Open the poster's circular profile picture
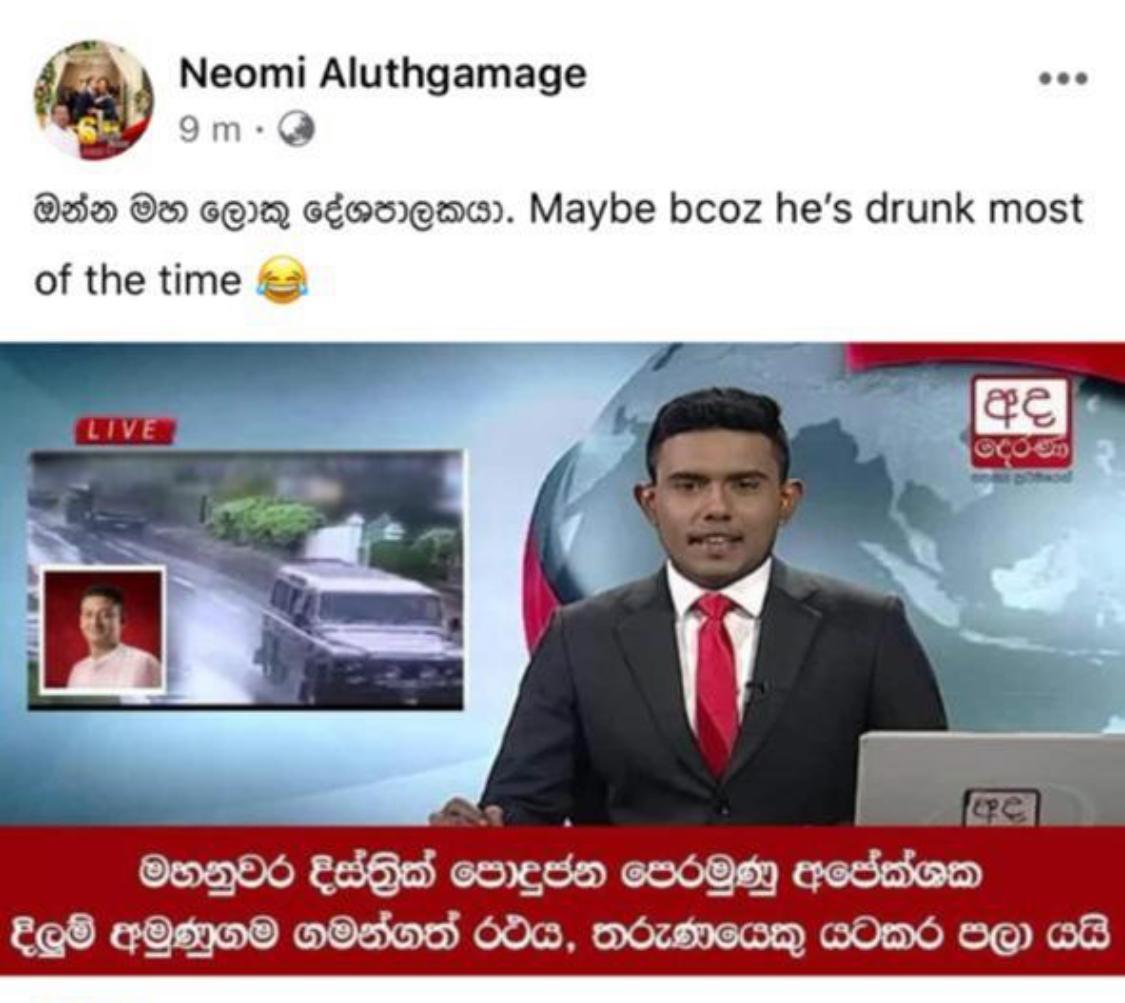Viewport: 1125px width, 1003px height. [x=93, y=100]
